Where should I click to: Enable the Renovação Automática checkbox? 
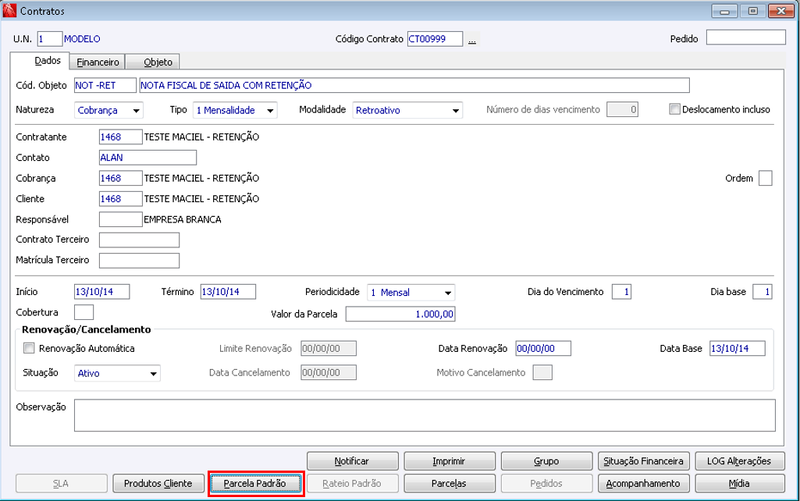(29, 348)
